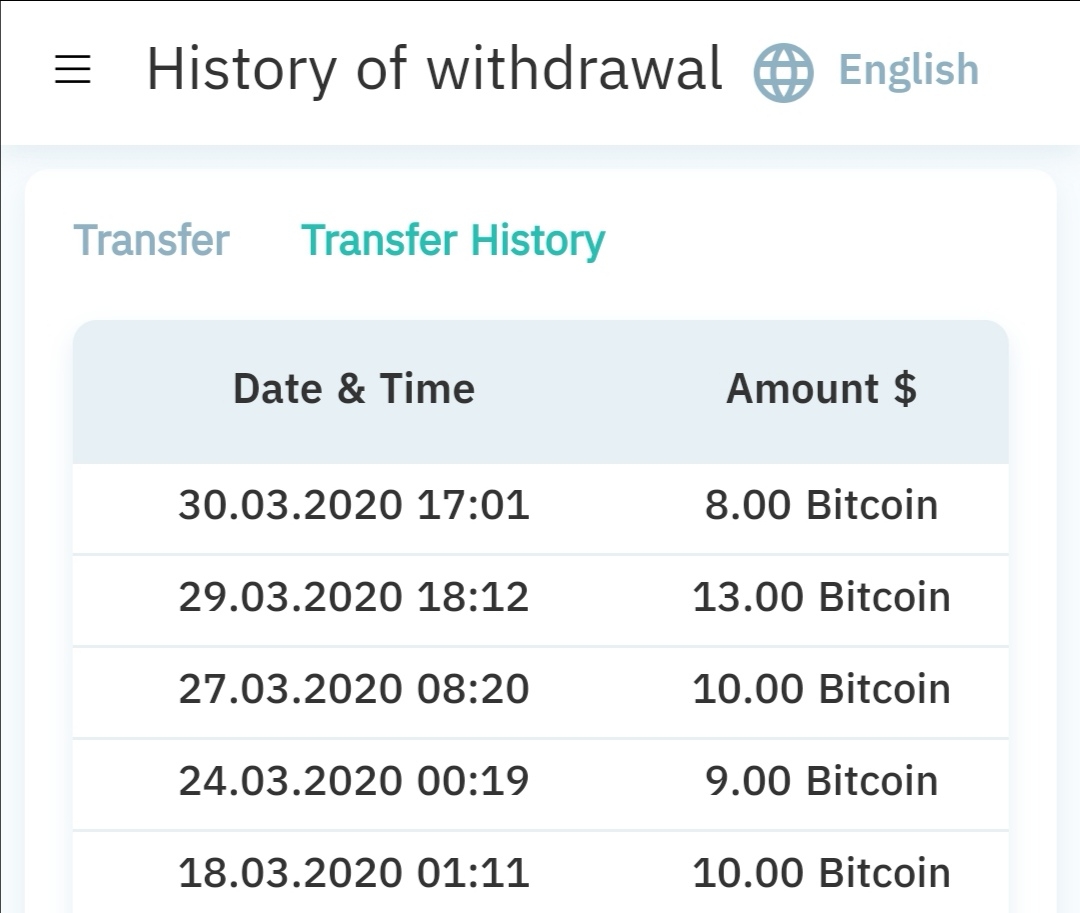Click the globe language icon
The width and height of the screenshot is (1080, 913).
(x=783, y=71)
